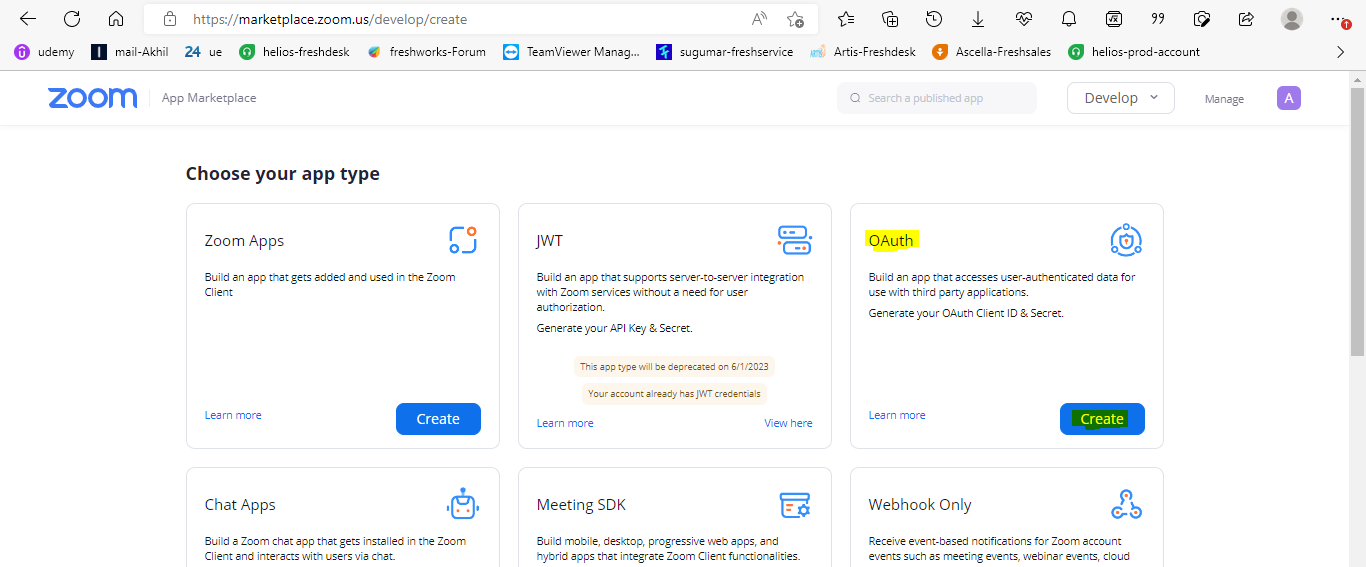
Task: Open the Collections icon
Action: 890,19
